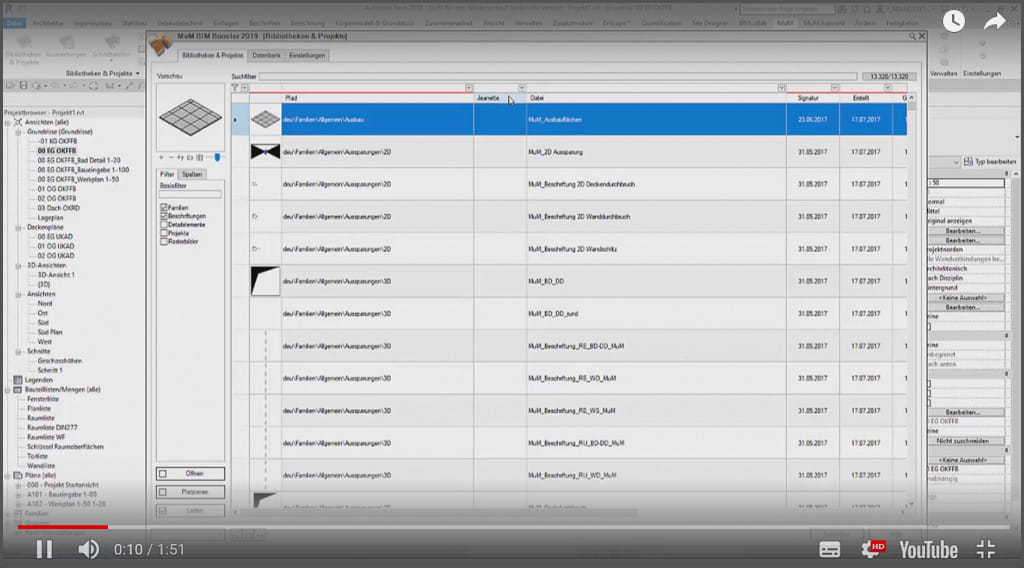The width and height of the screenshot is (1024, 568).
Task: Open the Pfad column filter dropdown
Action: (469, 88)
